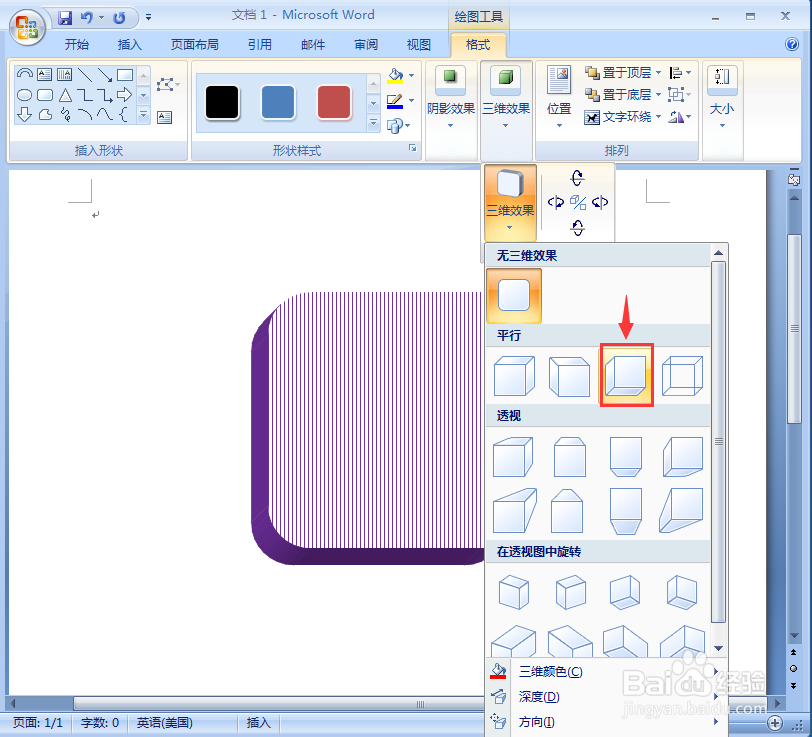Switch to the 开始 tab
This screenshot has width=812, height=737.
[x=77, y=45]
